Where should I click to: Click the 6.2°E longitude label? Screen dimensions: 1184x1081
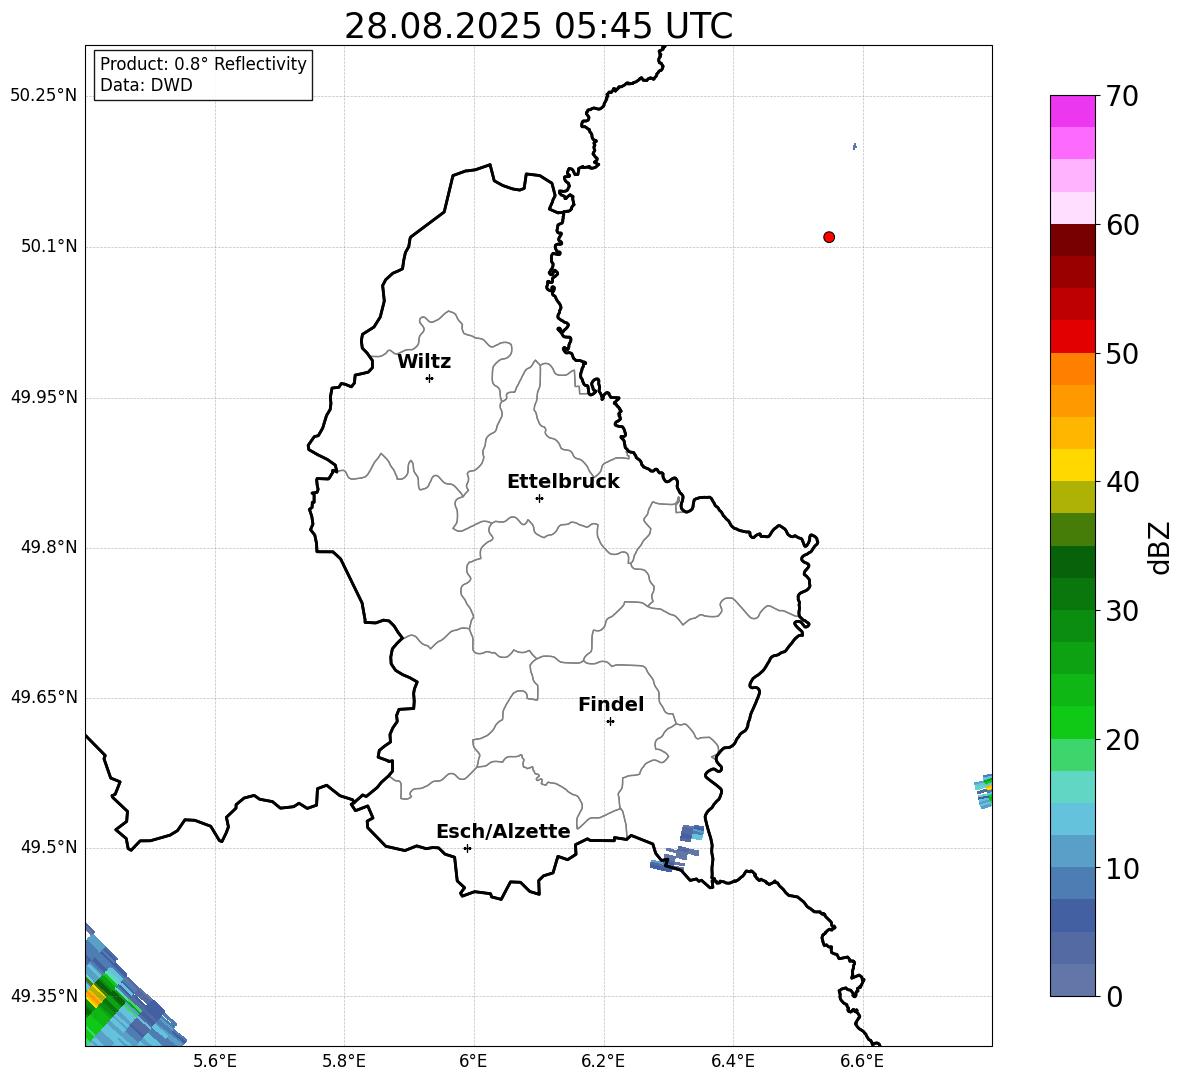pyautogui.click(x=603, y=1062)
